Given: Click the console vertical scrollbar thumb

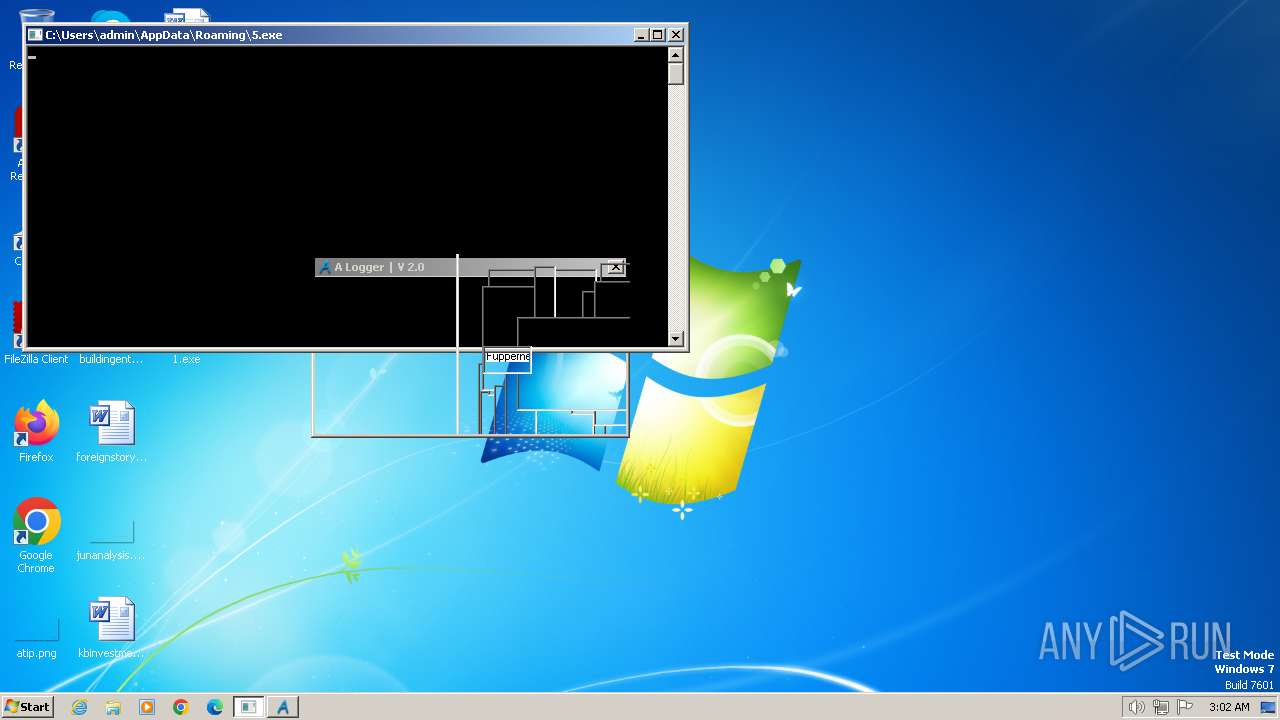Looking at the screenshot, I should point(676,75).
